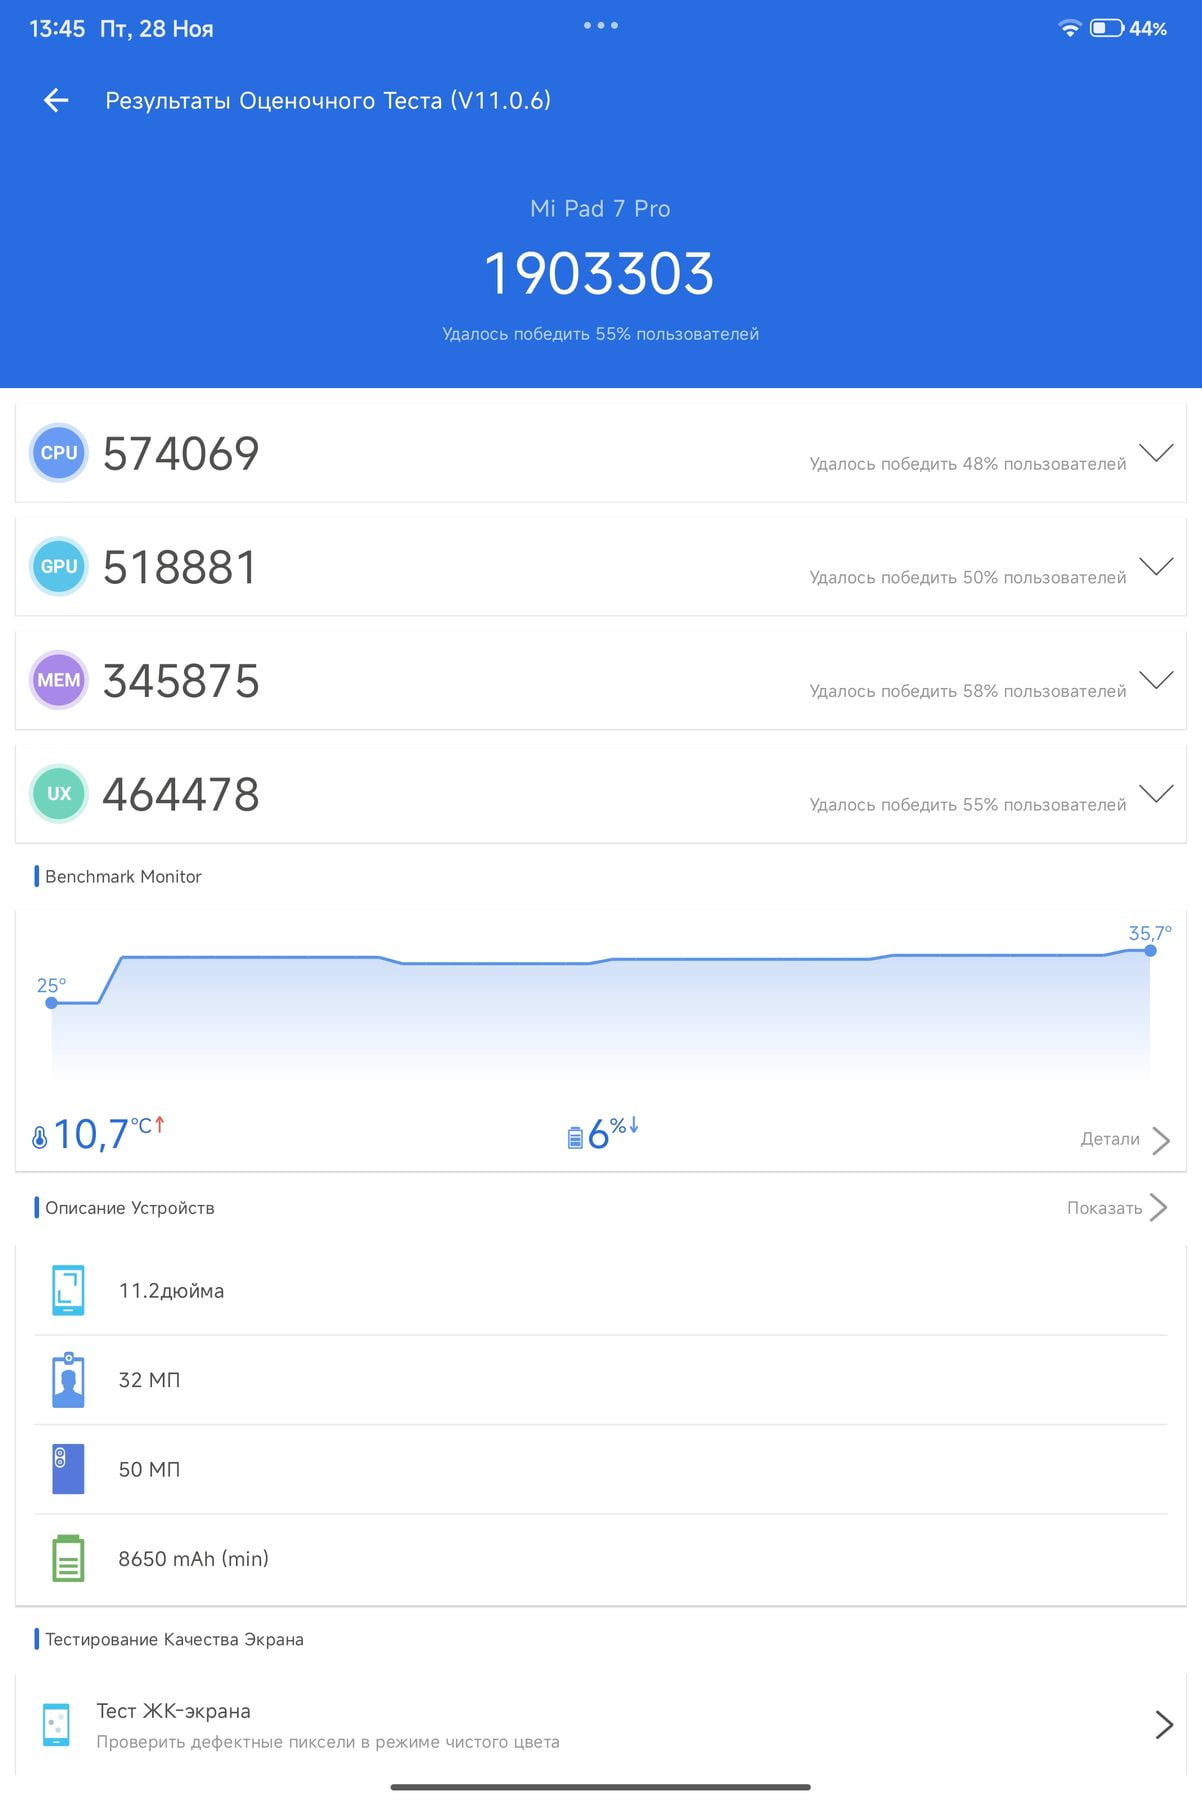Screen dimensions: 1202x1800
Task: Open the Тест ЖК-экрана row arrow
Action: click(x=1164, y=1725)
